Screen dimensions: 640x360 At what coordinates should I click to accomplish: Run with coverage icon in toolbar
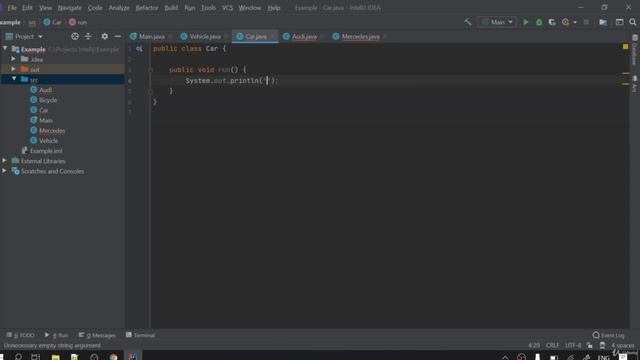552,22
